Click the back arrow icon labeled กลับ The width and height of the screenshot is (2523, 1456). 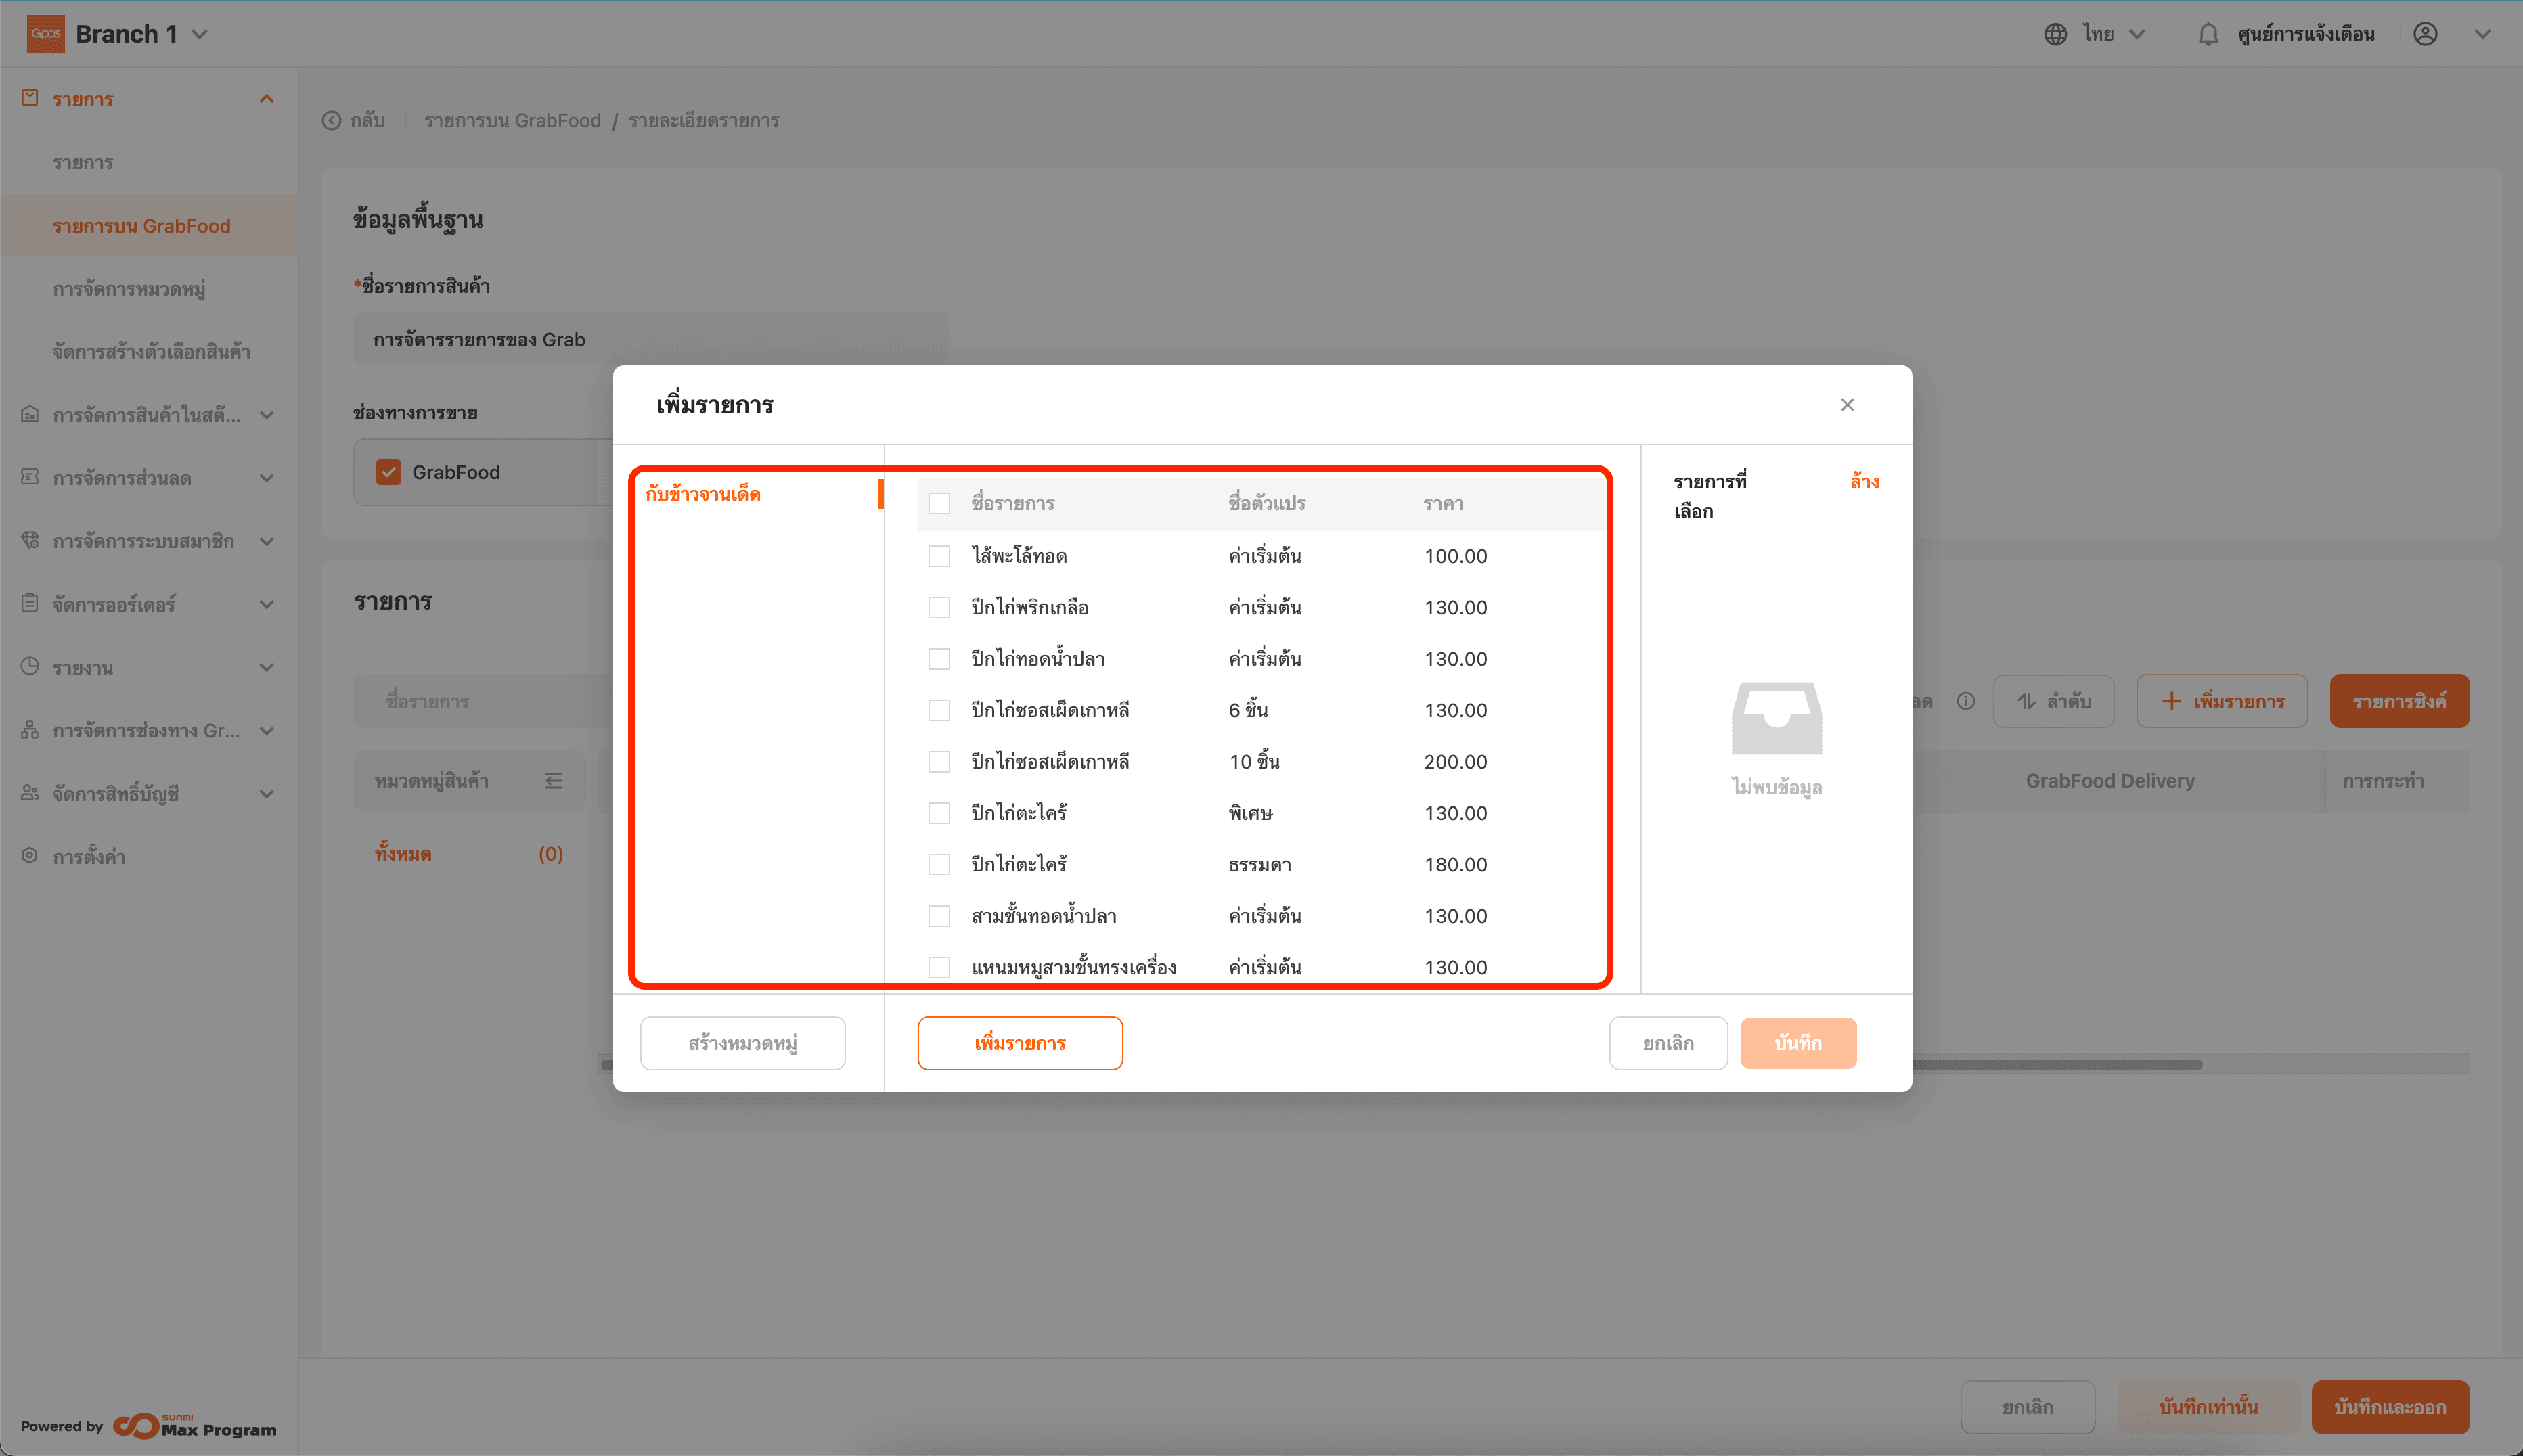[332, 121]
